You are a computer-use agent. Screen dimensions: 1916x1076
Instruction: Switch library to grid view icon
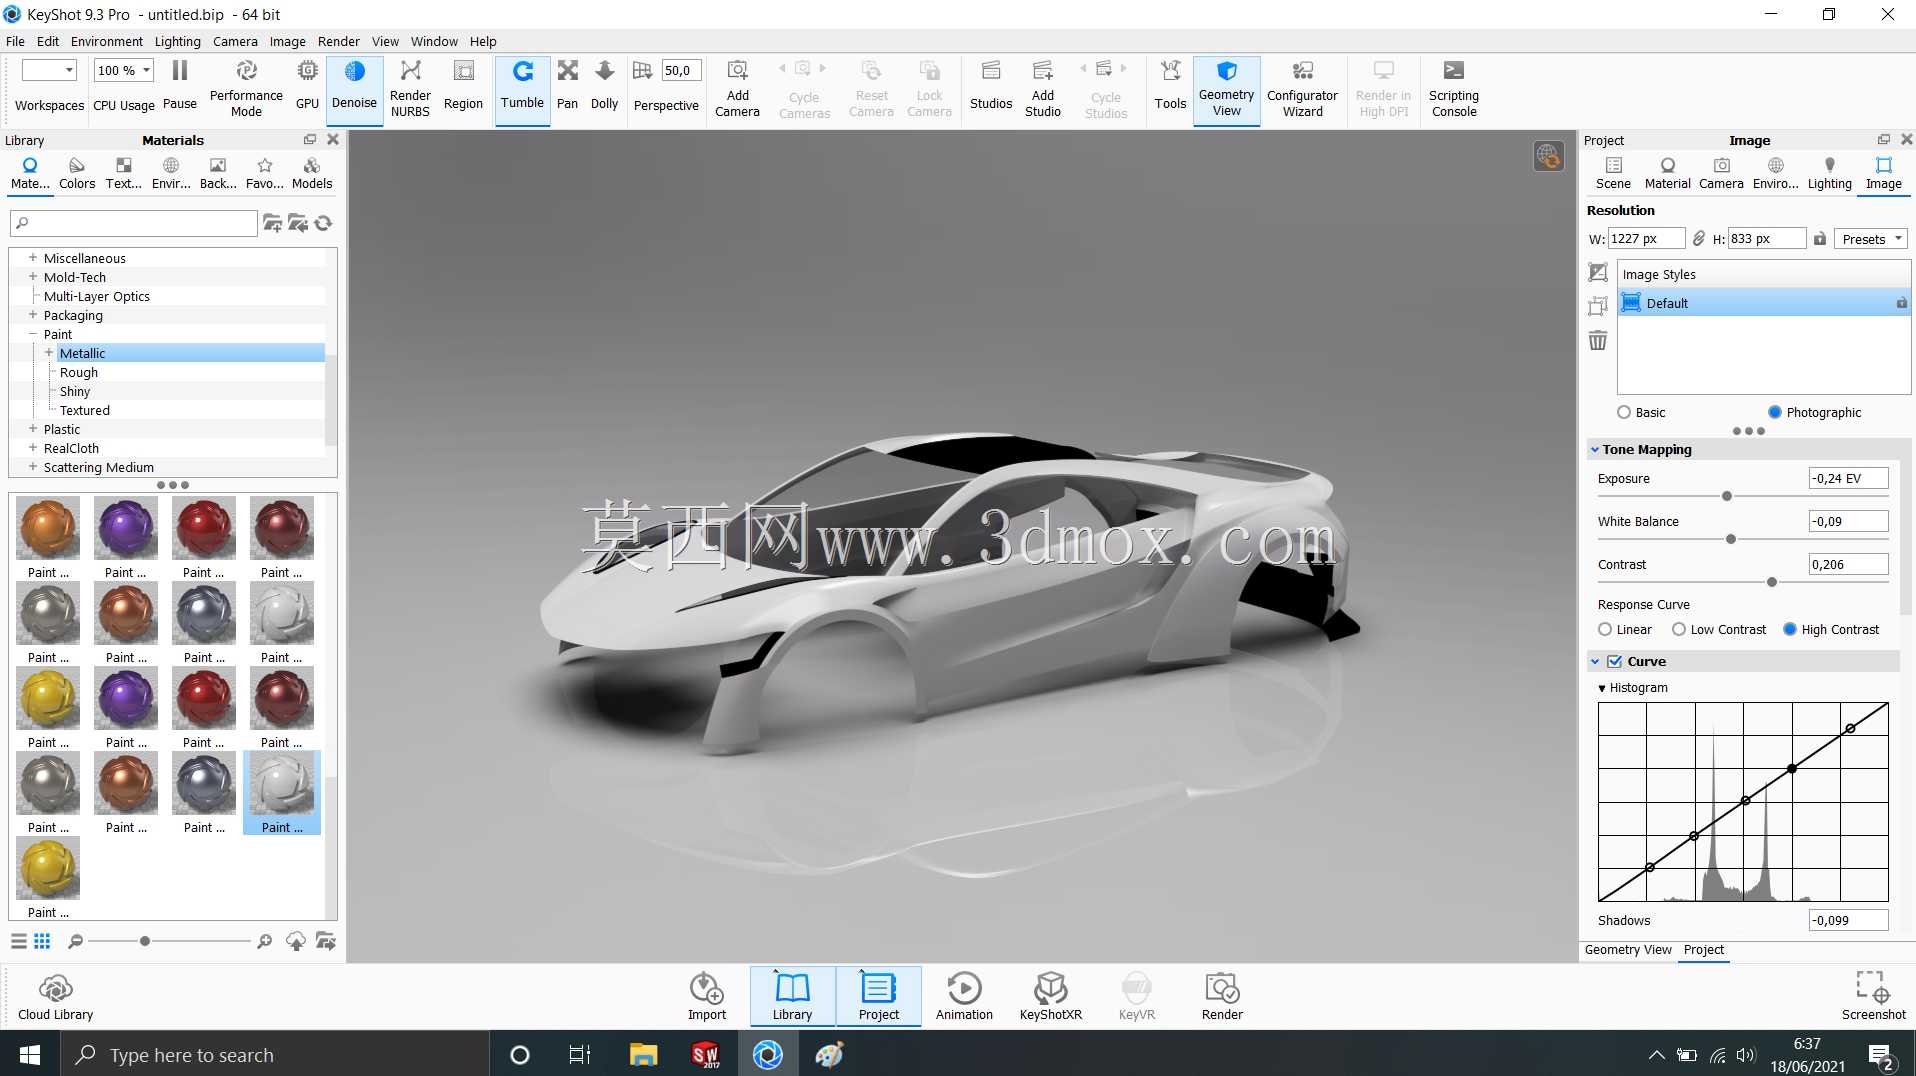pyautogui.click(x=42, y=941)
